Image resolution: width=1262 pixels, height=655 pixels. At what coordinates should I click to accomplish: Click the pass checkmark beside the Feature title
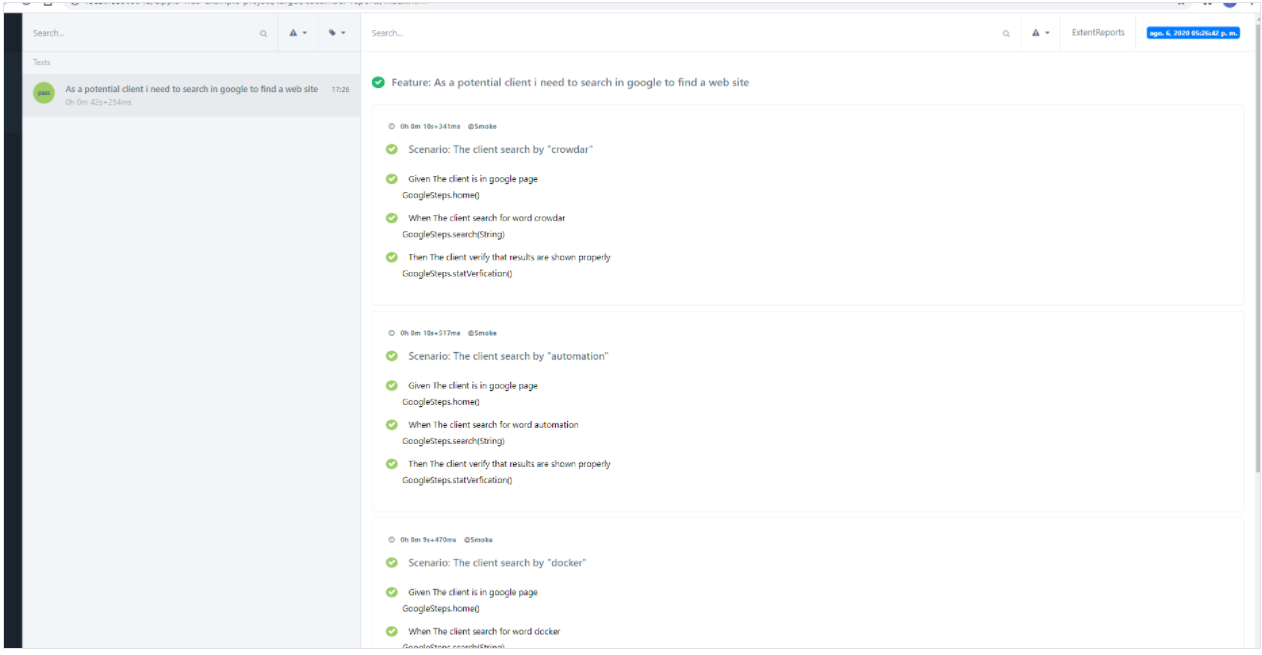pos(378,82)
